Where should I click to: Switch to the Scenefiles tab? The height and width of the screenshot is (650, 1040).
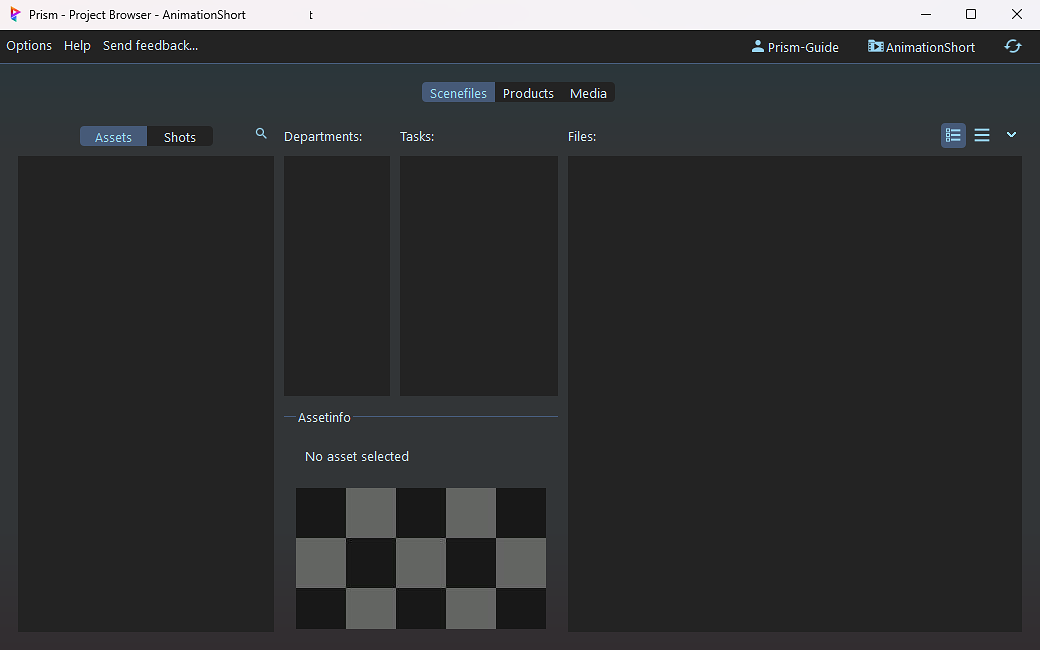(458, 93)
